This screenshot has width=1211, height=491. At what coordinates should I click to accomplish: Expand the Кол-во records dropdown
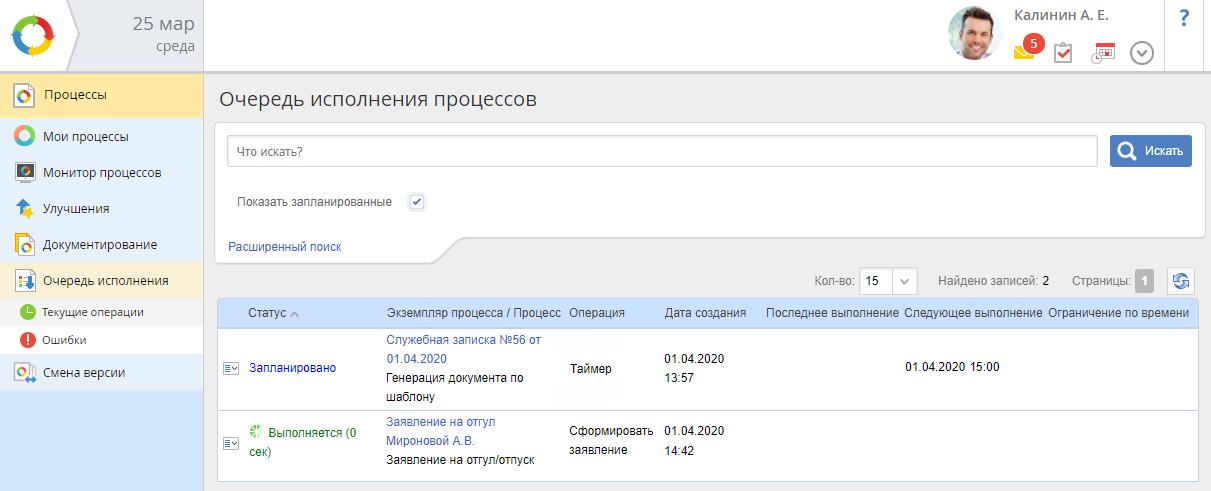904,281
